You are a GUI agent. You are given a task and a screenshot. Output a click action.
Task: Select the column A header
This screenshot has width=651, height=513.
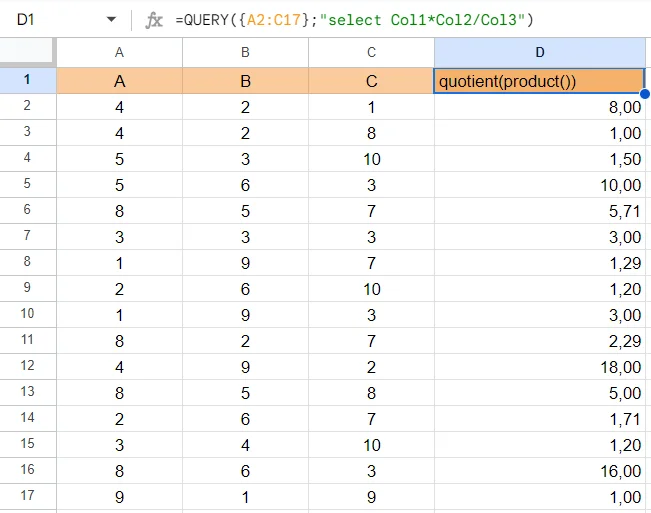tap(119, 52)
